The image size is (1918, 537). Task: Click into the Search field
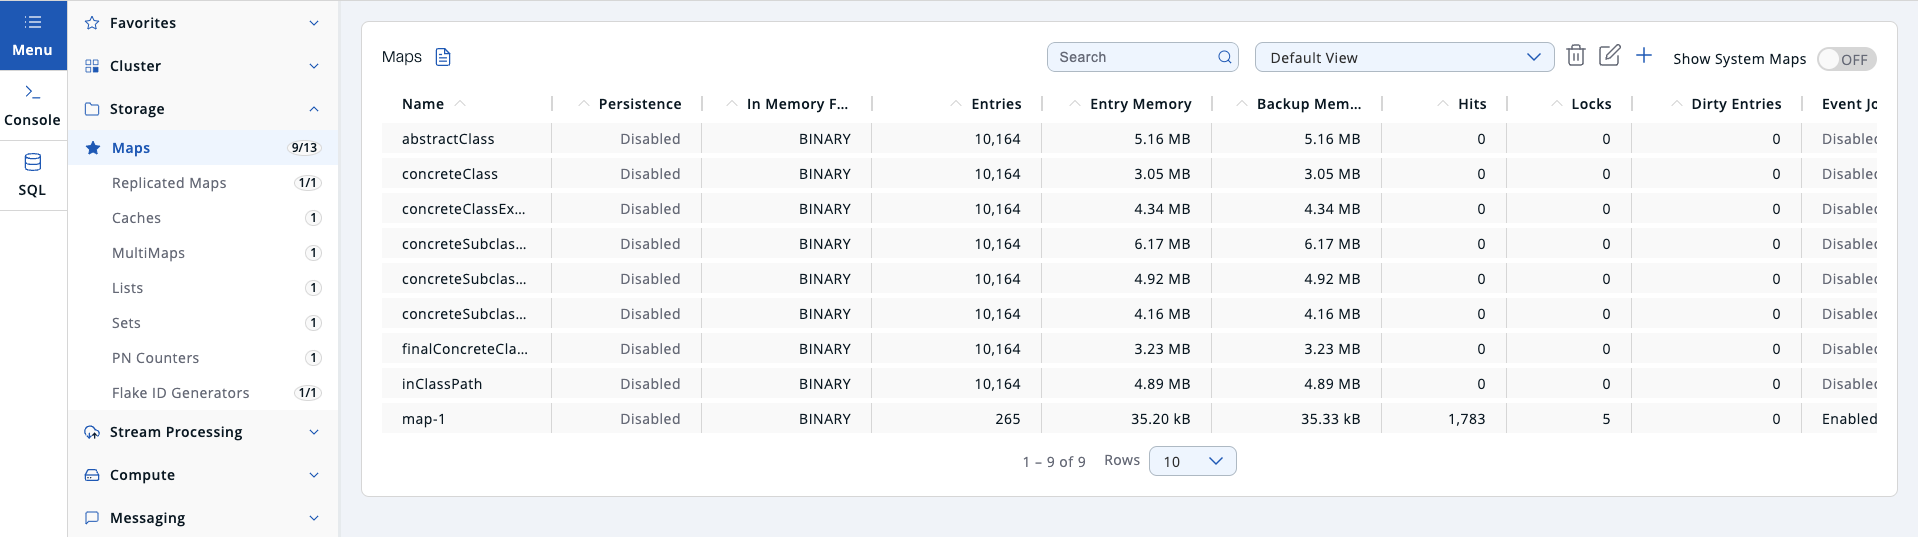coord(1130,57)
